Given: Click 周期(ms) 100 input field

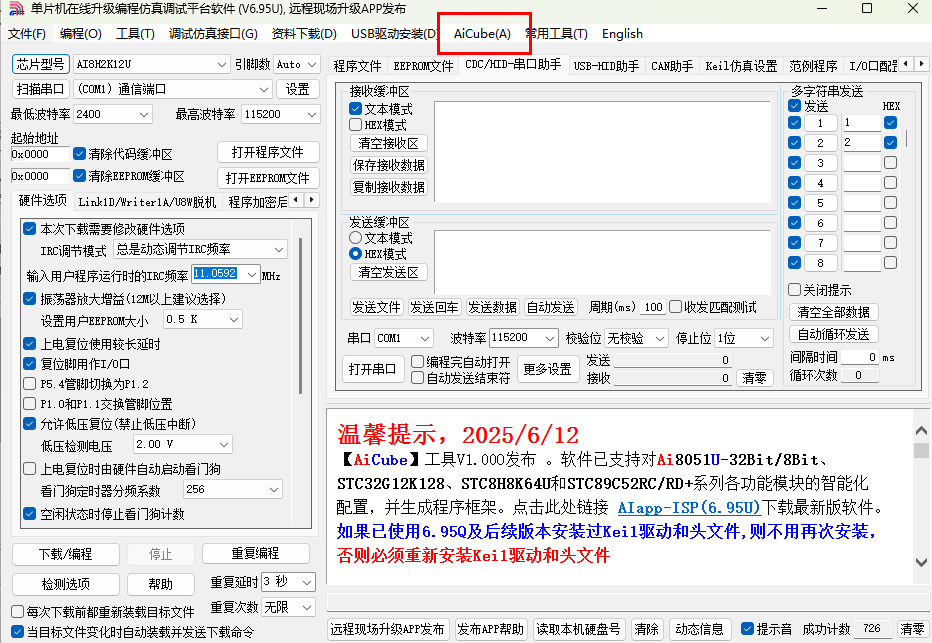Looking at the screenshot, I should [x=653, y=307].
